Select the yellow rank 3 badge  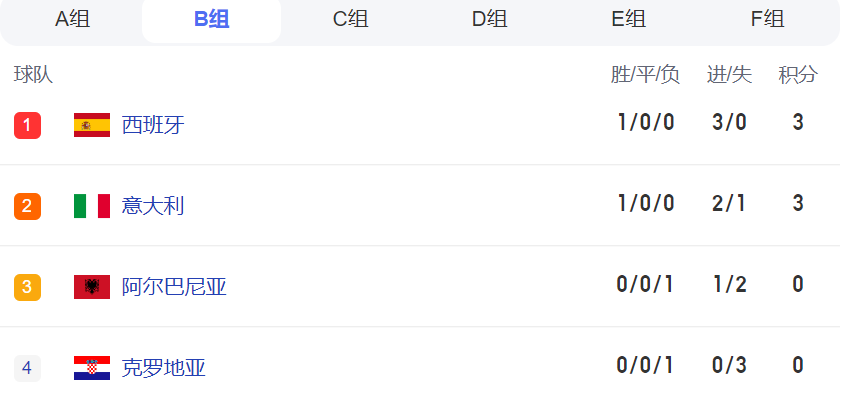click(x=27, y=287)
